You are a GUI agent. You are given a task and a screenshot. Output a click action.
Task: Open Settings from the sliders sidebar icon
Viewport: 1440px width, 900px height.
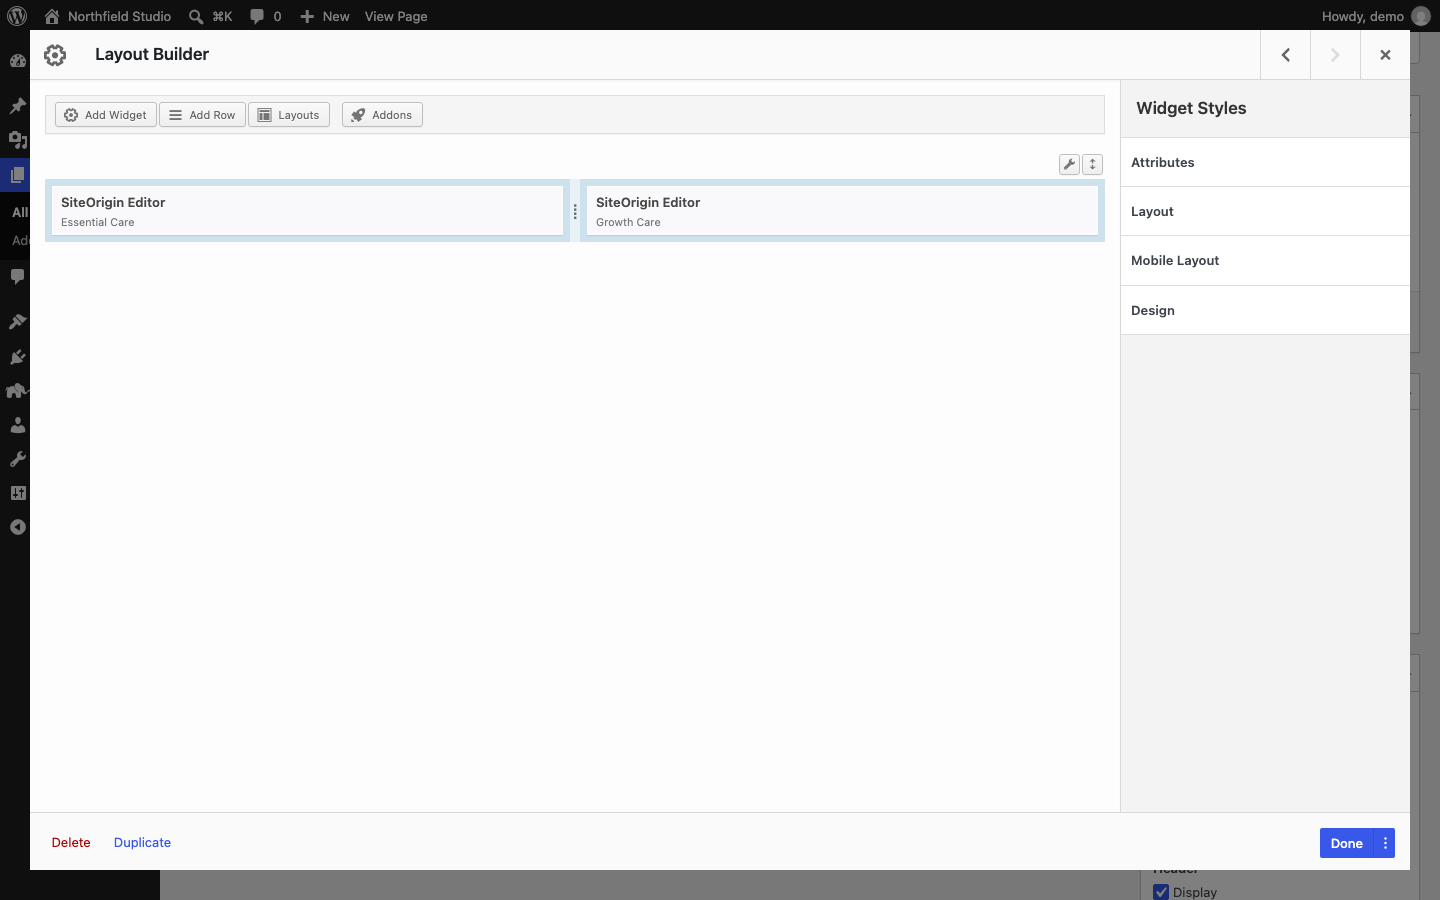click(17, 493)
